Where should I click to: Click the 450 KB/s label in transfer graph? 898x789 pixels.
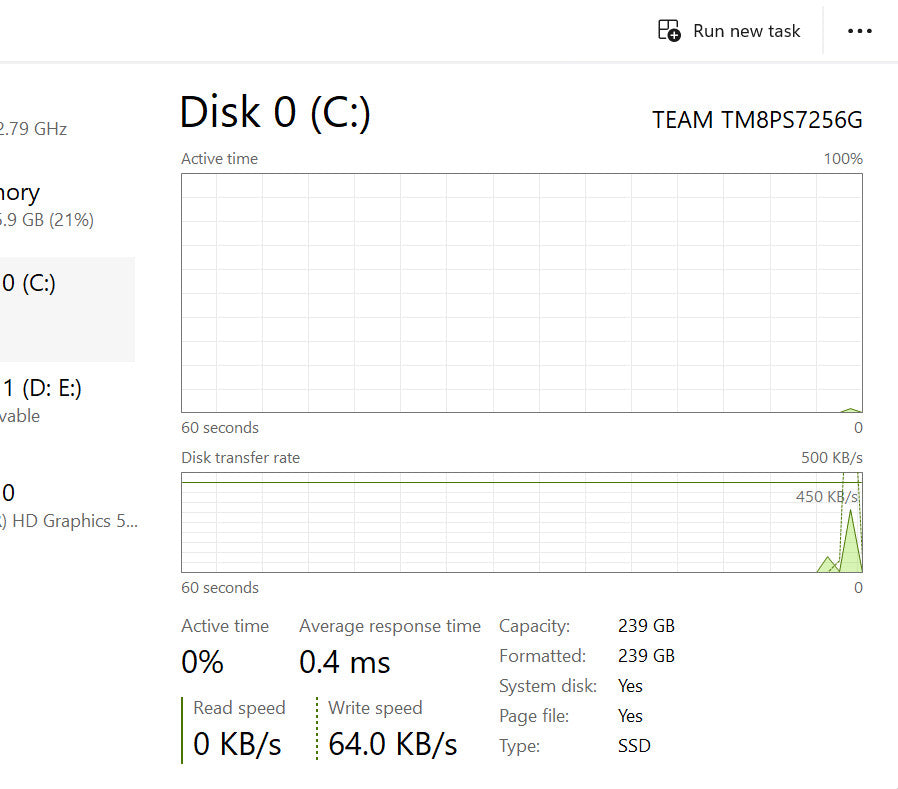click(824, 497)
